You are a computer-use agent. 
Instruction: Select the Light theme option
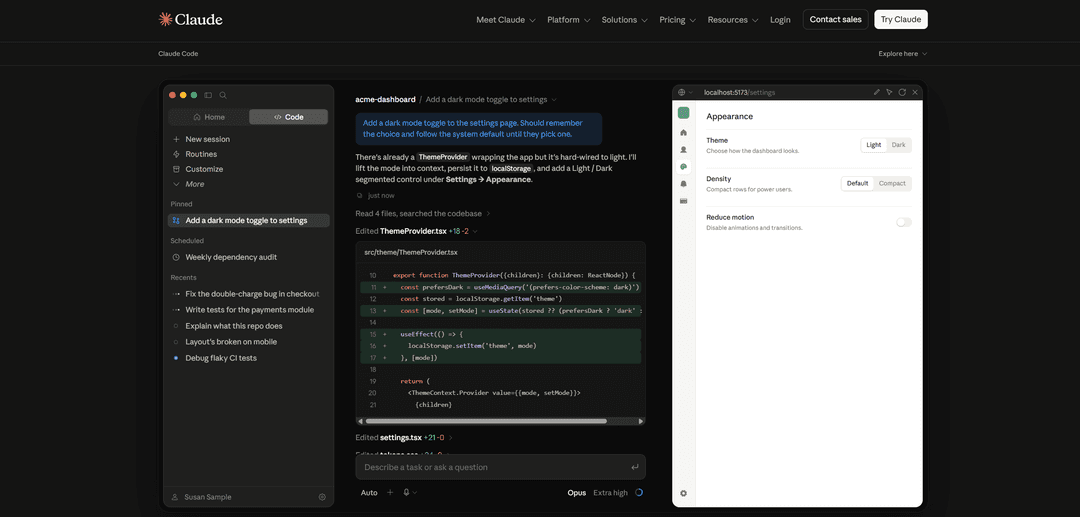point(873,145)
